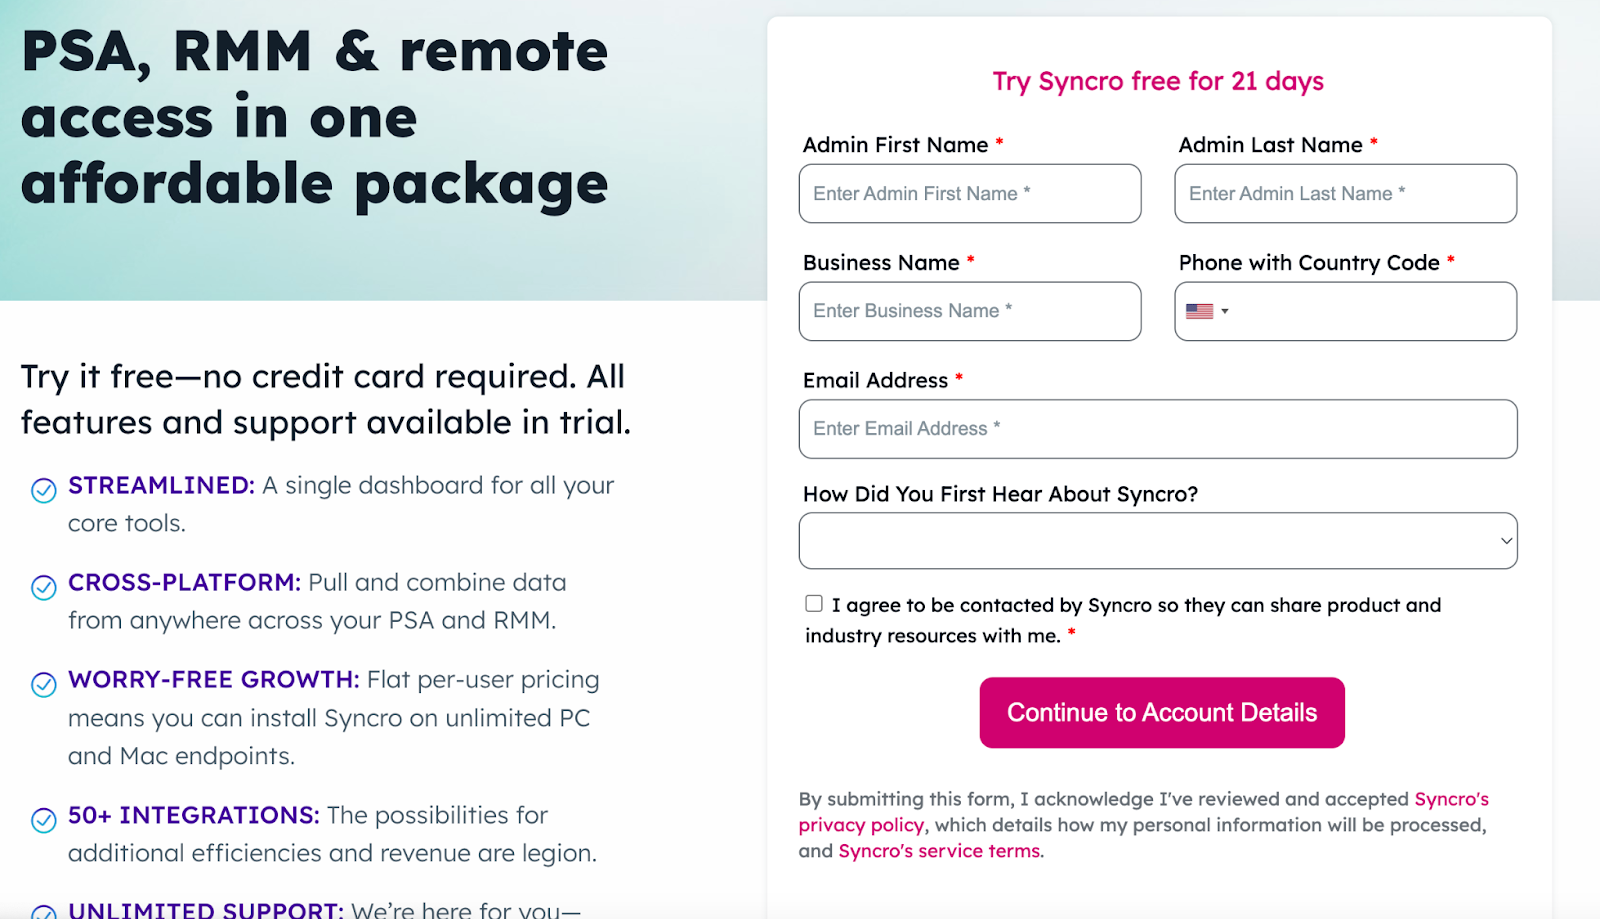Click the checkmark icon beside CROSS-PLATFORM
The width and height of the screenshot is (1600, 919).
click(x=42, y=588)
